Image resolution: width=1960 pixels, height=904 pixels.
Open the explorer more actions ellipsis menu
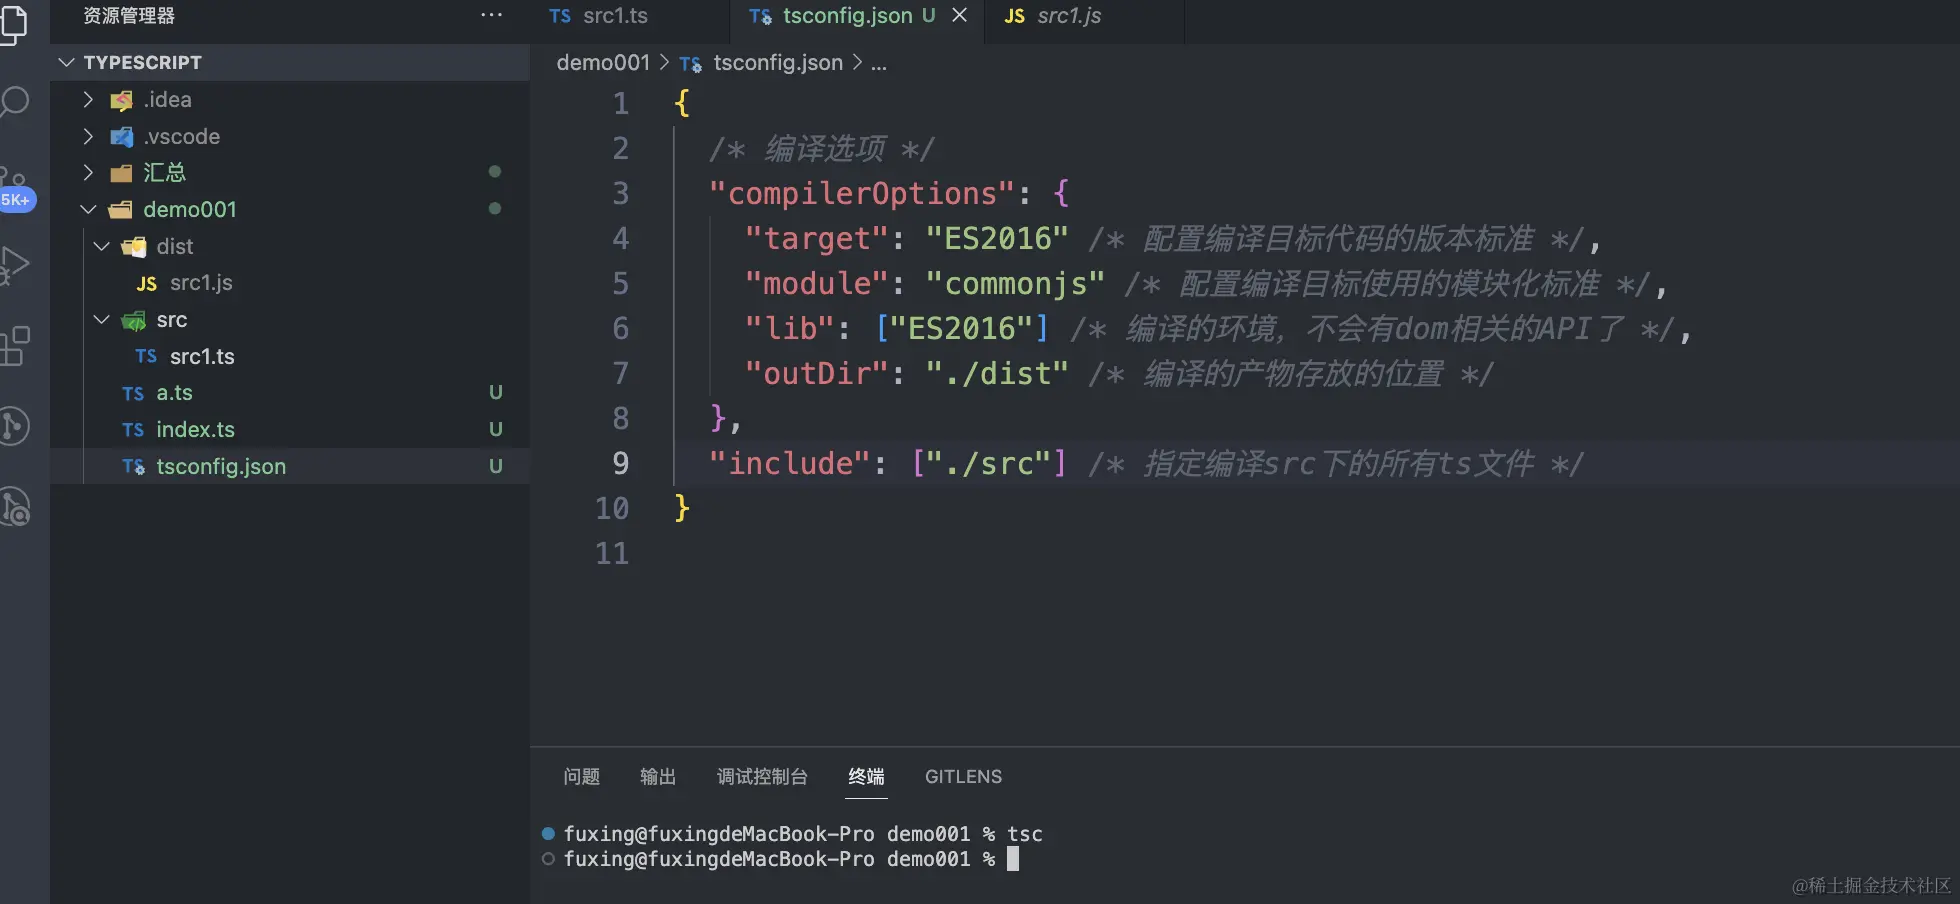click(491, 15)
